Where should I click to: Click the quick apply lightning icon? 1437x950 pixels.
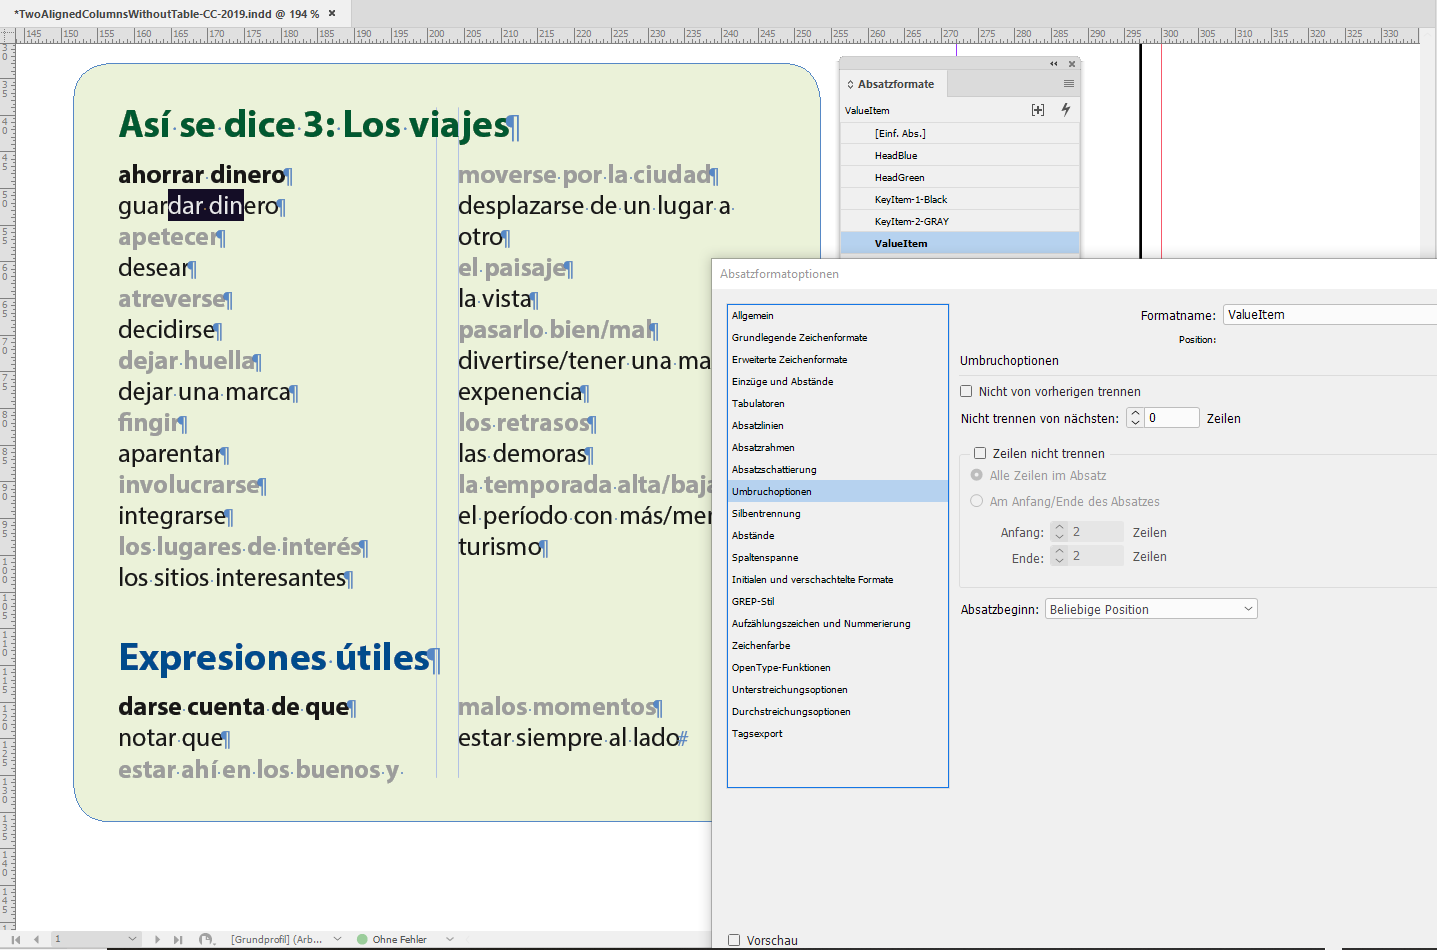[x=1066, y=110]
